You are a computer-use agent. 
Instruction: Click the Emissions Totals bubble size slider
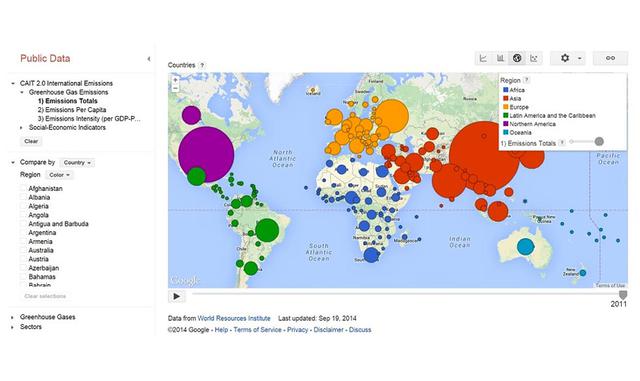pos(599,142)
